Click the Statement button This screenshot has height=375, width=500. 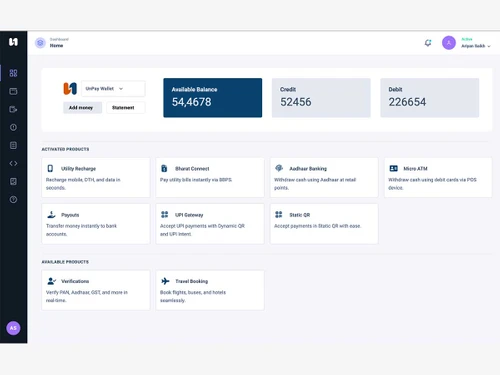tap(126, 108)
